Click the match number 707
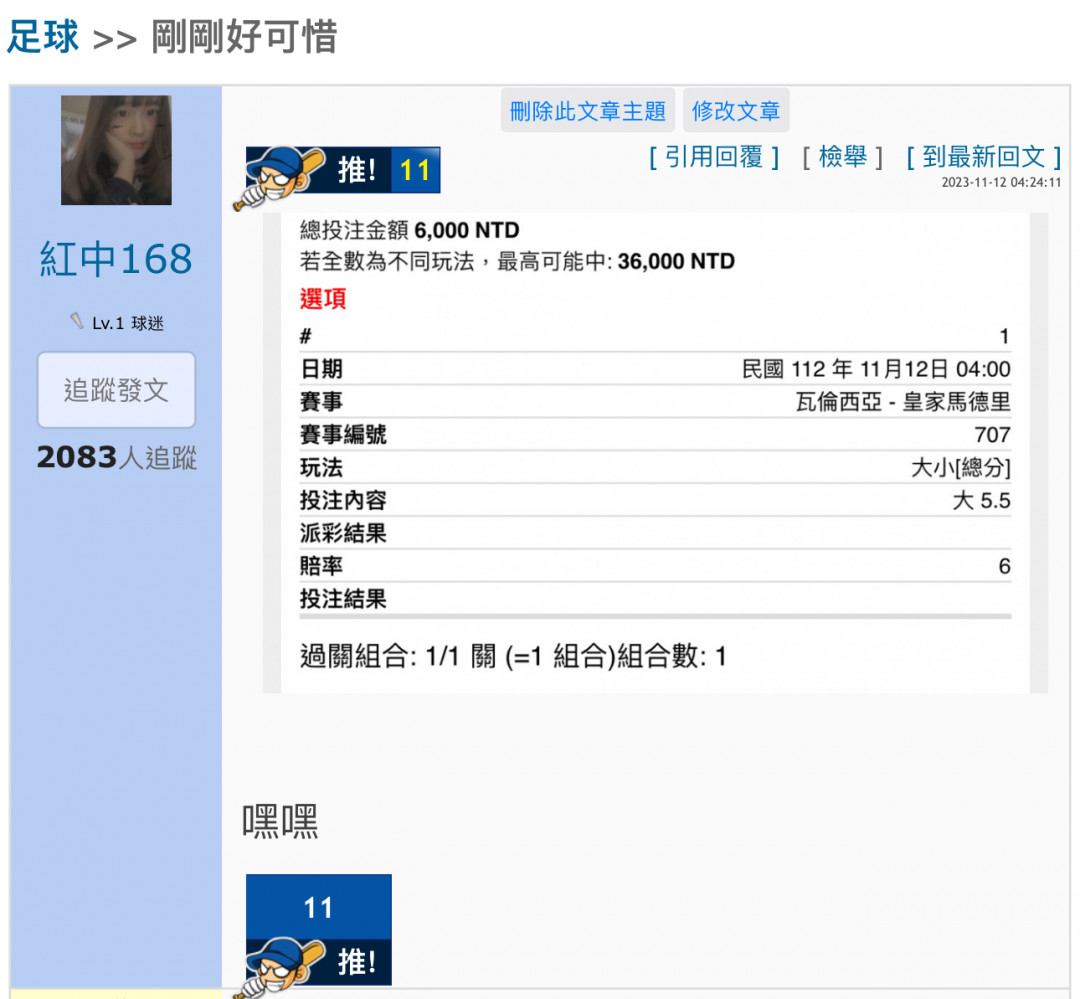Image resolution: width=1080 pixels, height=999 pixels. [x=993, y=435]
